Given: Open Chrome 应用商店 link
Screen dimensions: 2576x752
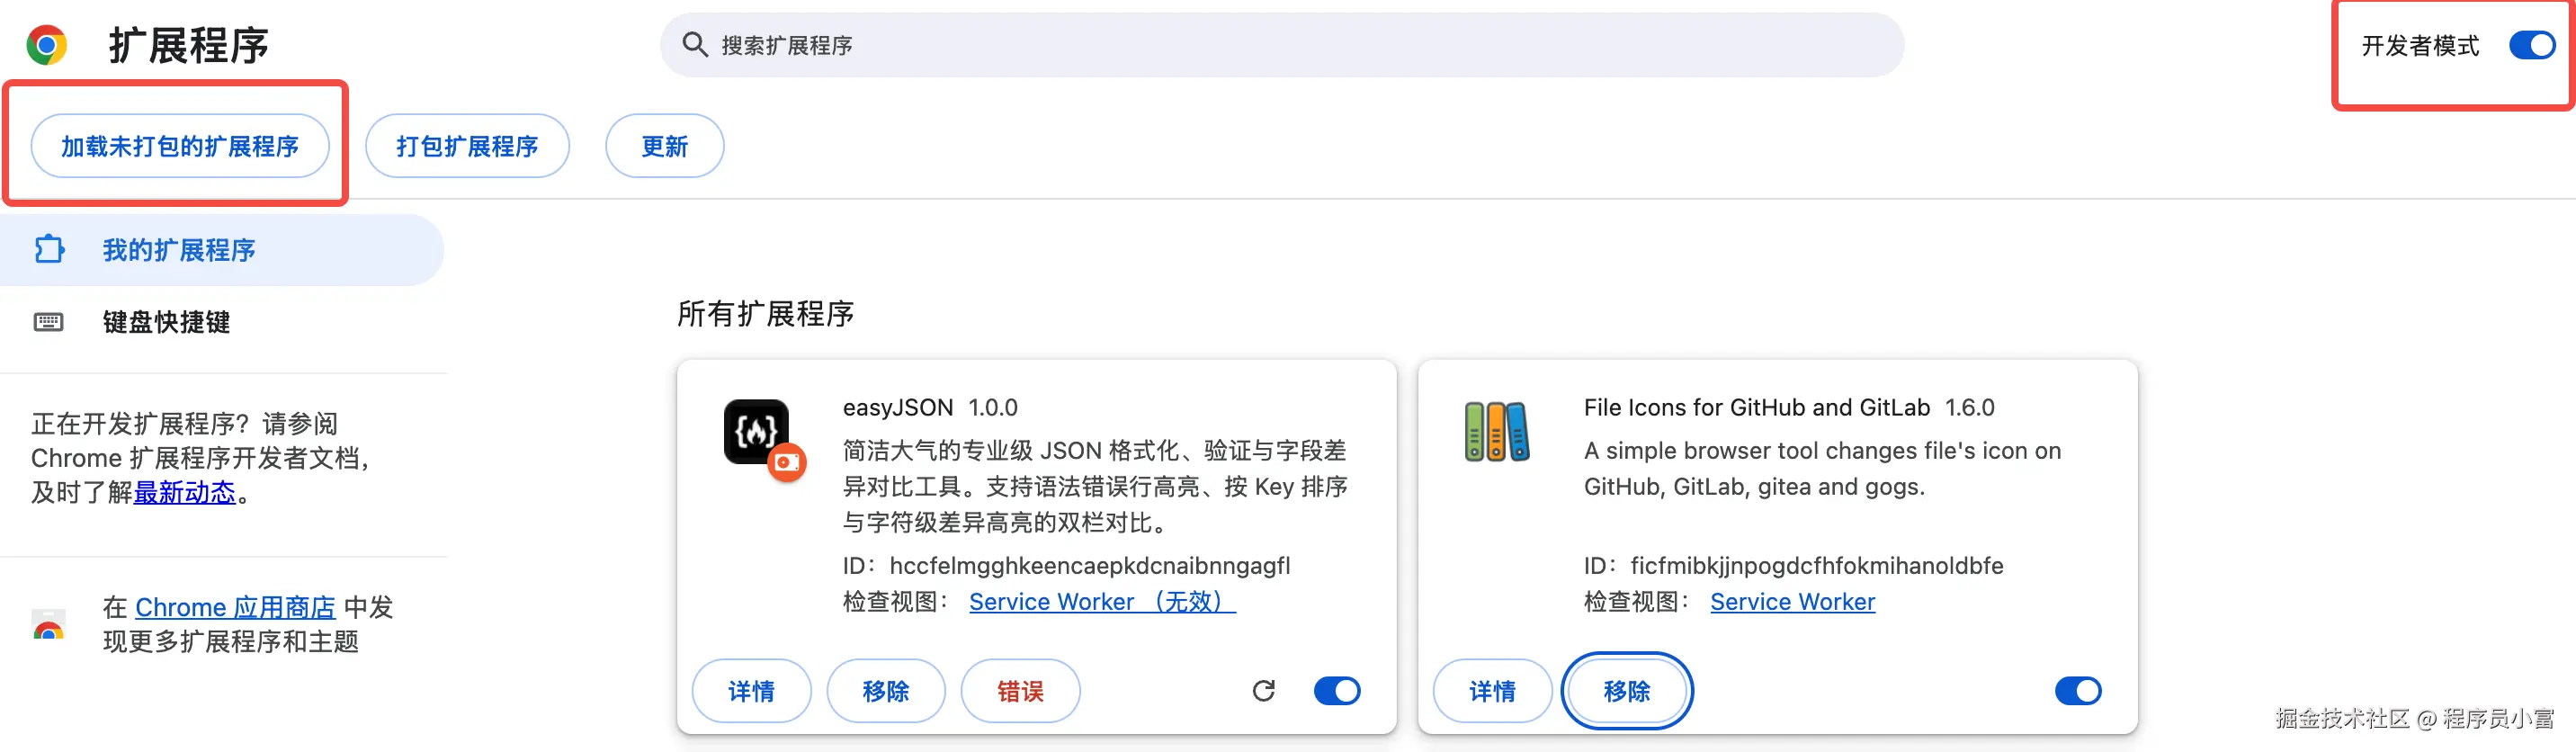Looking at the screenshot, I should click(235, 607).
